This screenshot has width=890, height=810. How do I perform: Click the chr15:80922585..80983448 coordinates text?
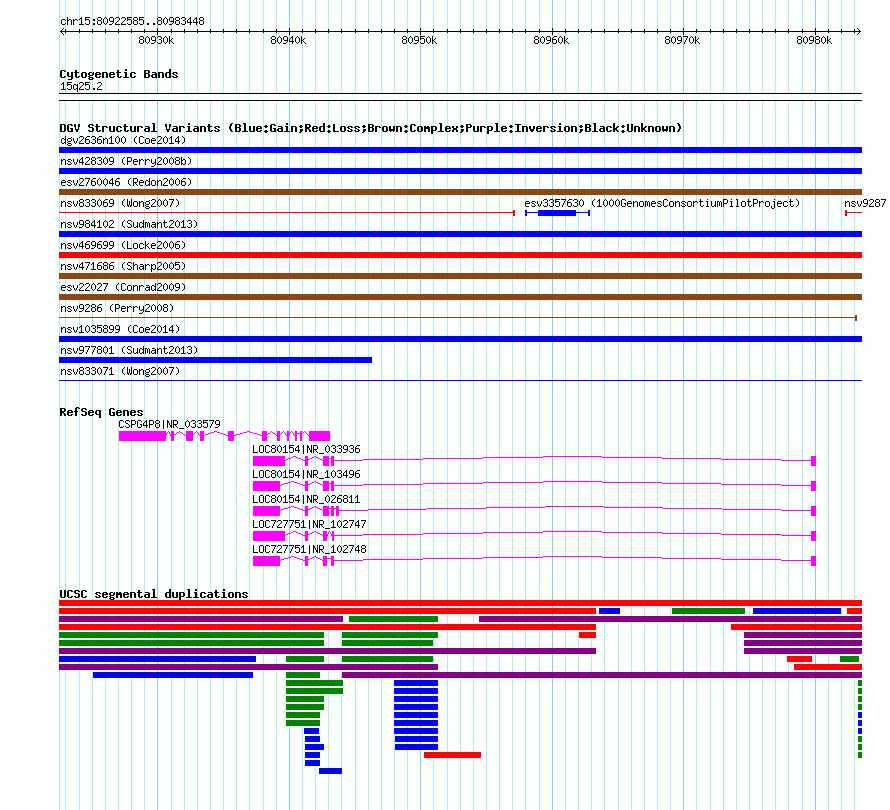click(132, 21)
